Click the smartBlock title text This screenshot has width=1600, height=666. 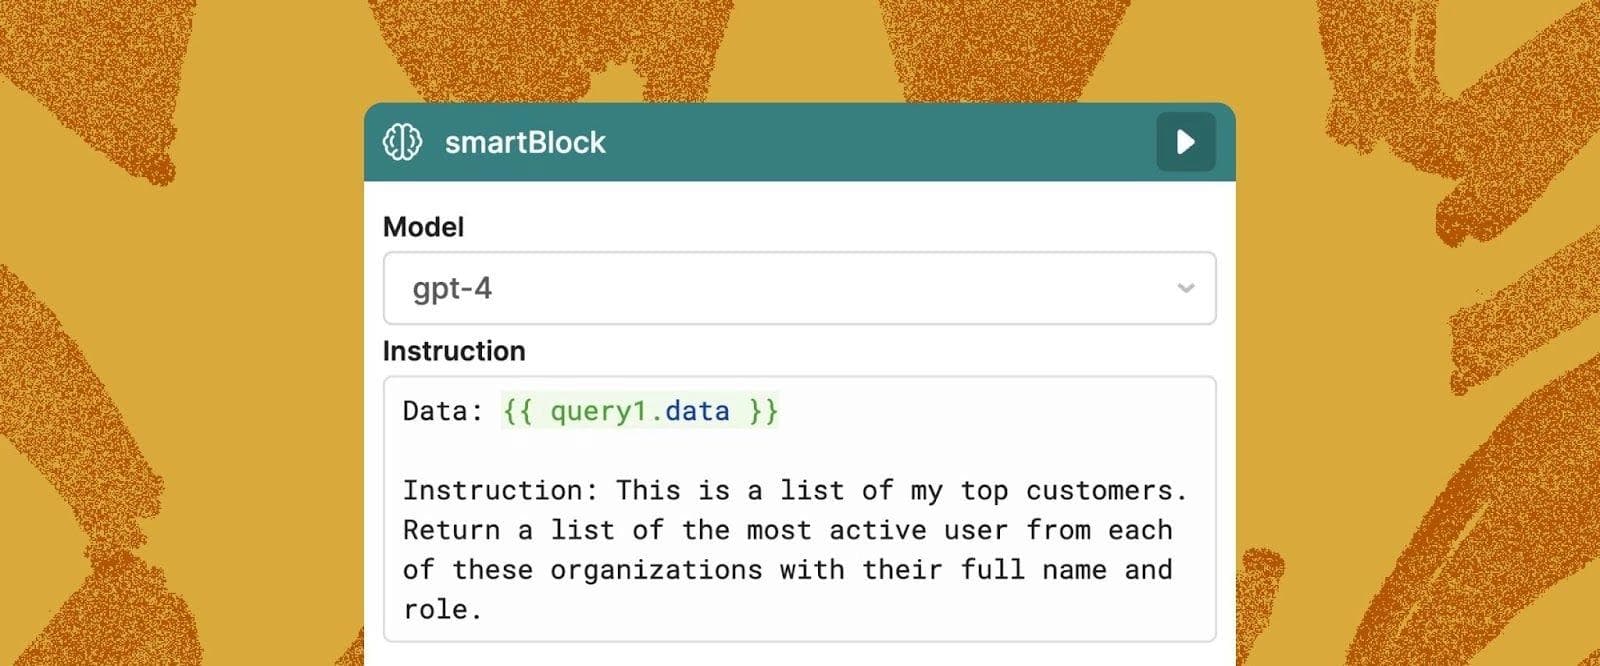[x=525, y=143]
